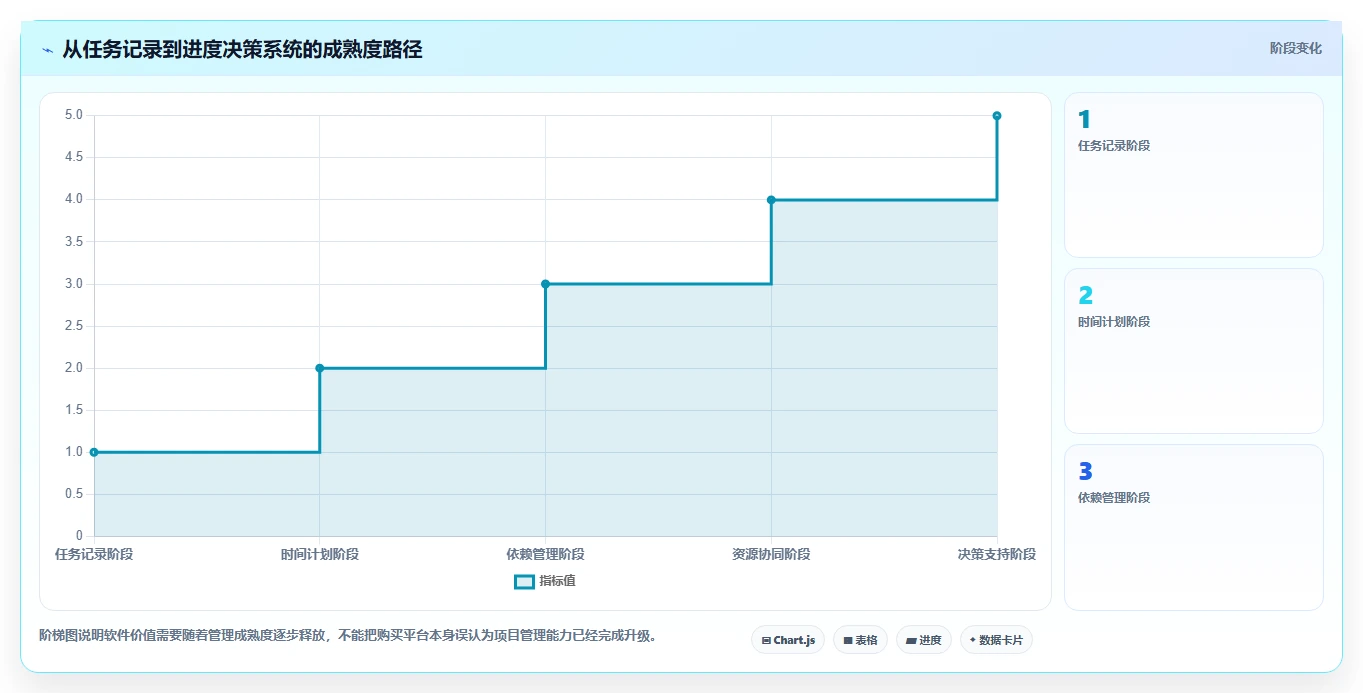
Task: Click the title 从任务记录到进度决策系统的成熟度路径
Action: tap(242, 49)
